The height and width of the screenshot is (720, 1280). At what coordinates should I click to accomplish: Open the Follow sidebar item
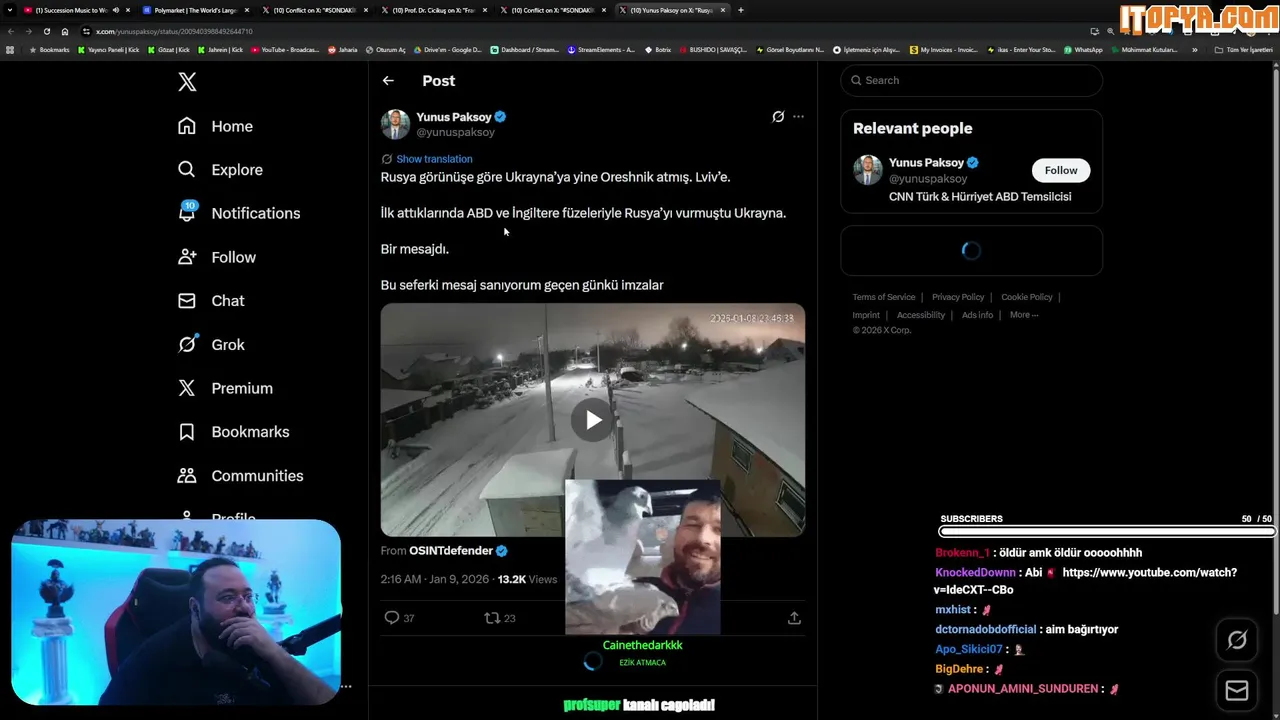(x=216, y=257)
